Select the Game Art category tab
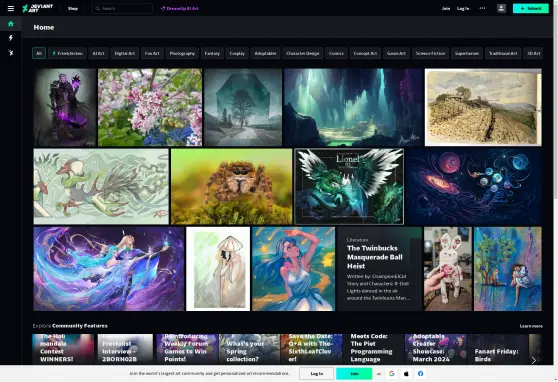Screen dimensions: 558x382 [x=396, y=53]
